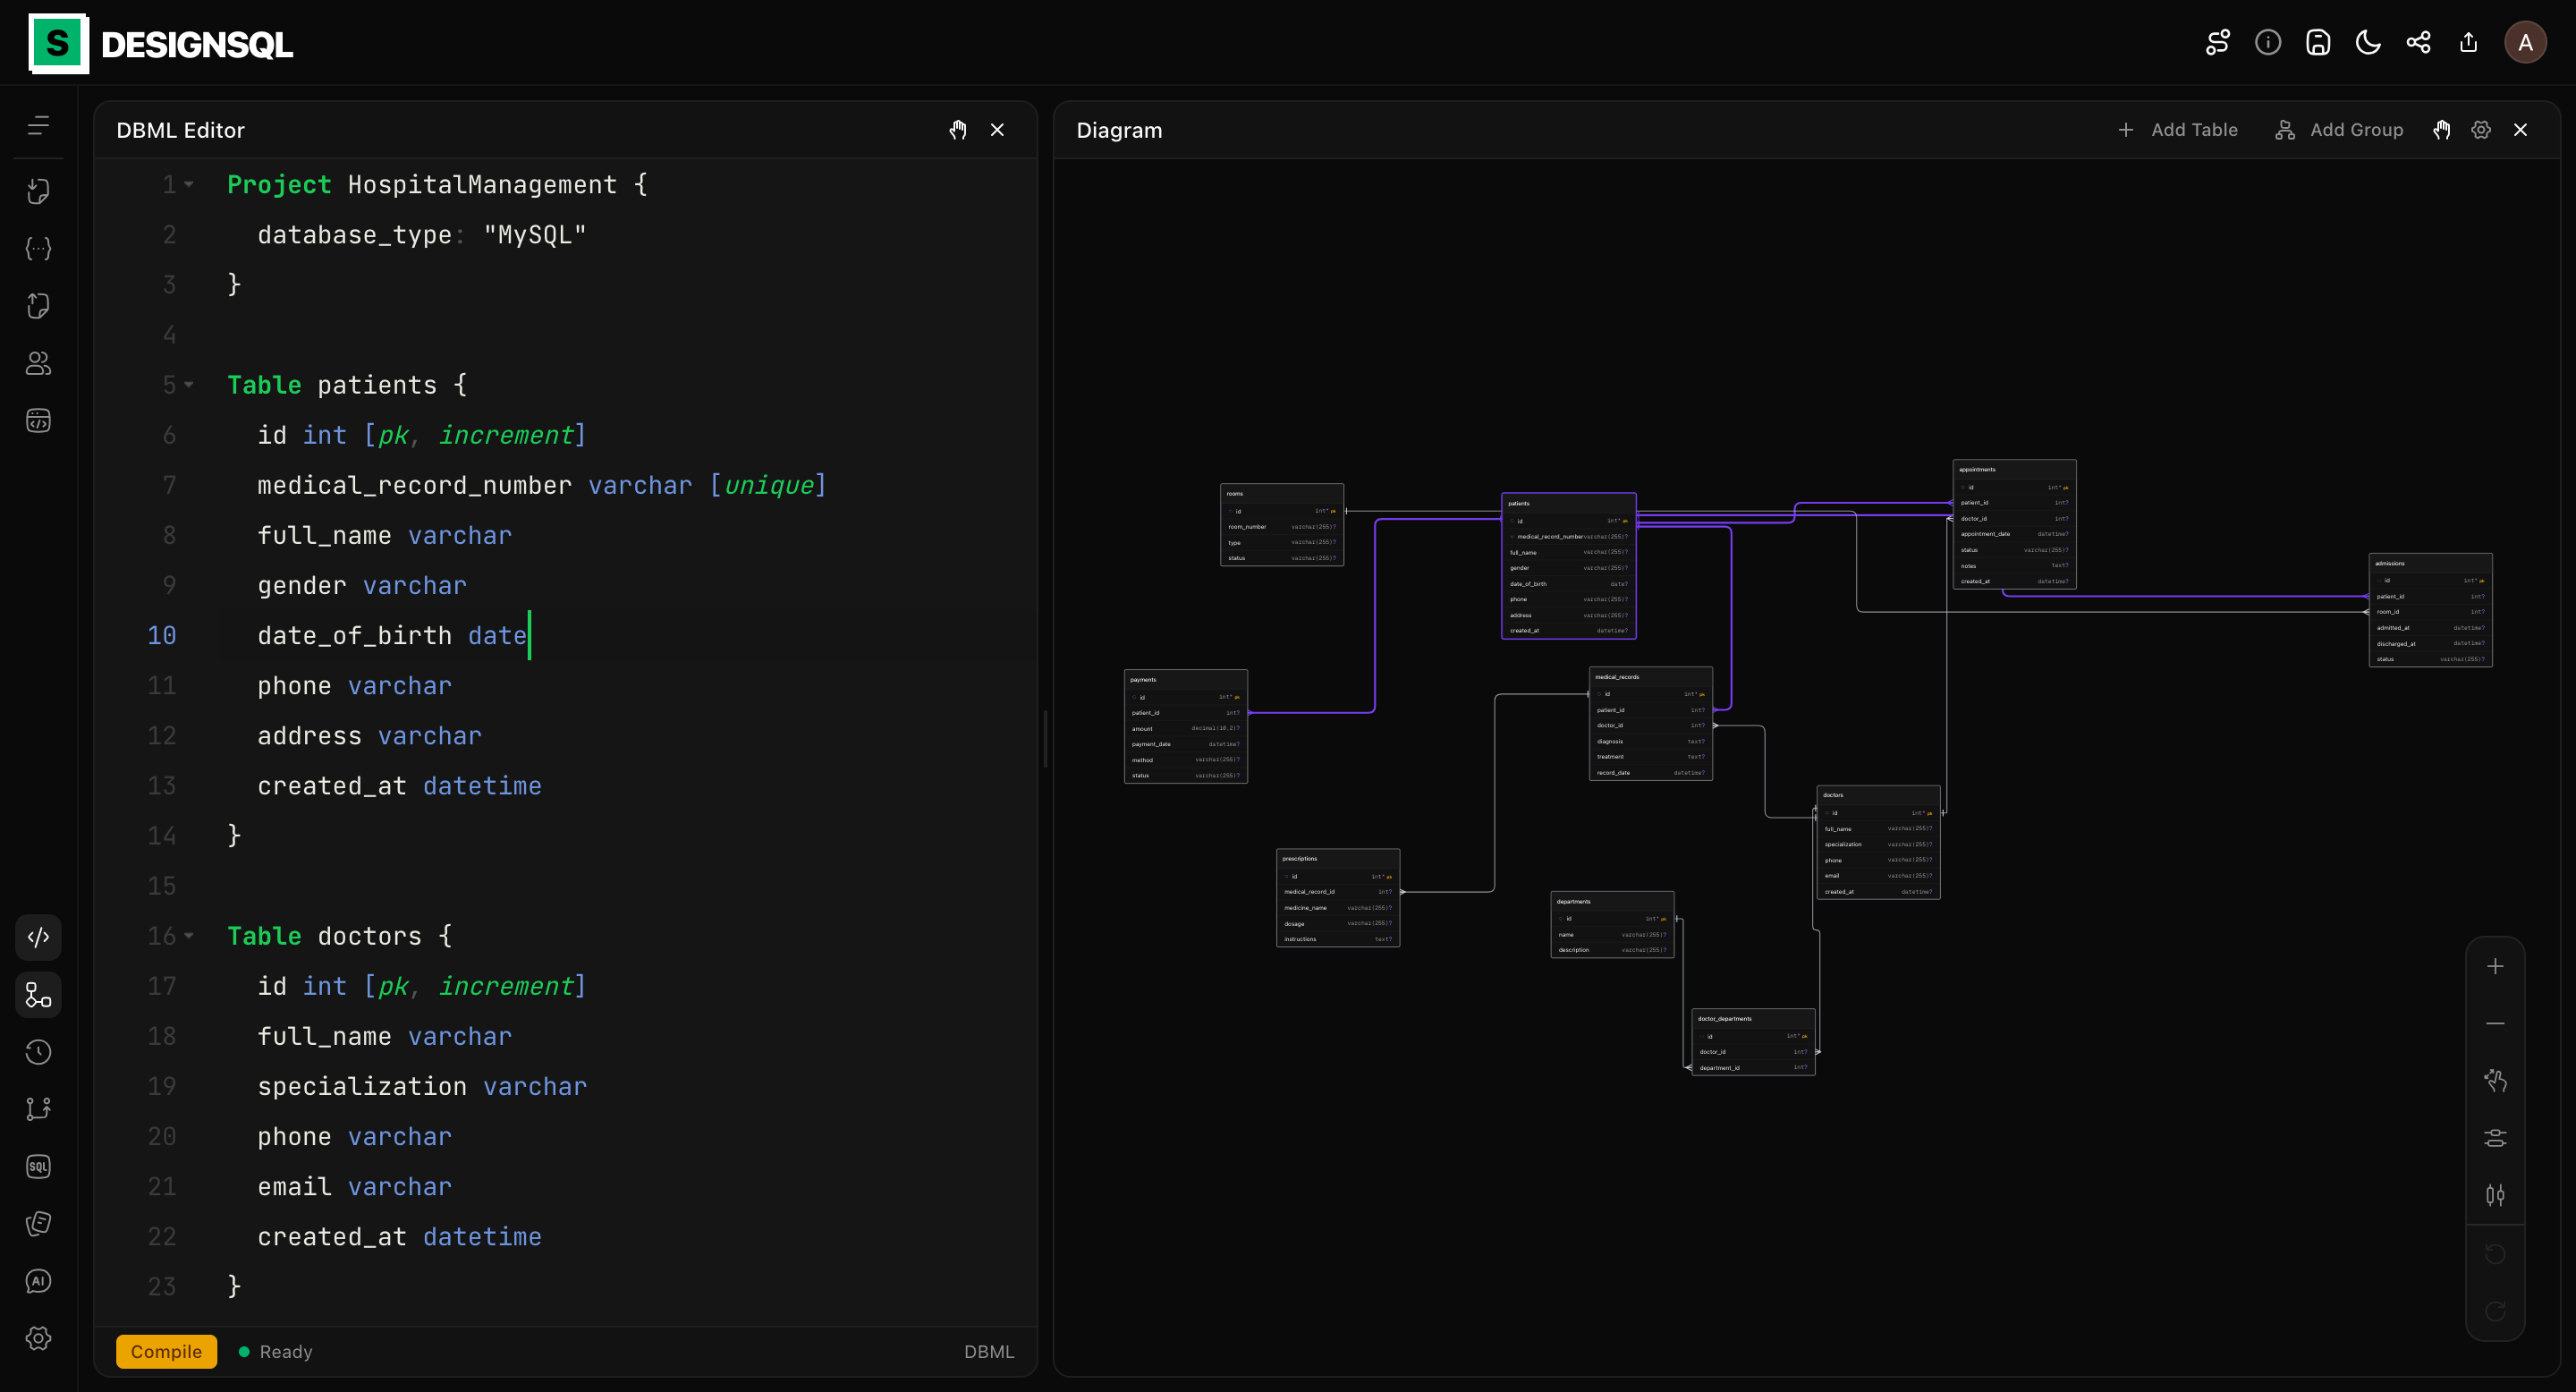2576x1392 pixels.
Task: Toggle dark mode moon icon
Action: click(x=2368, y=42)
